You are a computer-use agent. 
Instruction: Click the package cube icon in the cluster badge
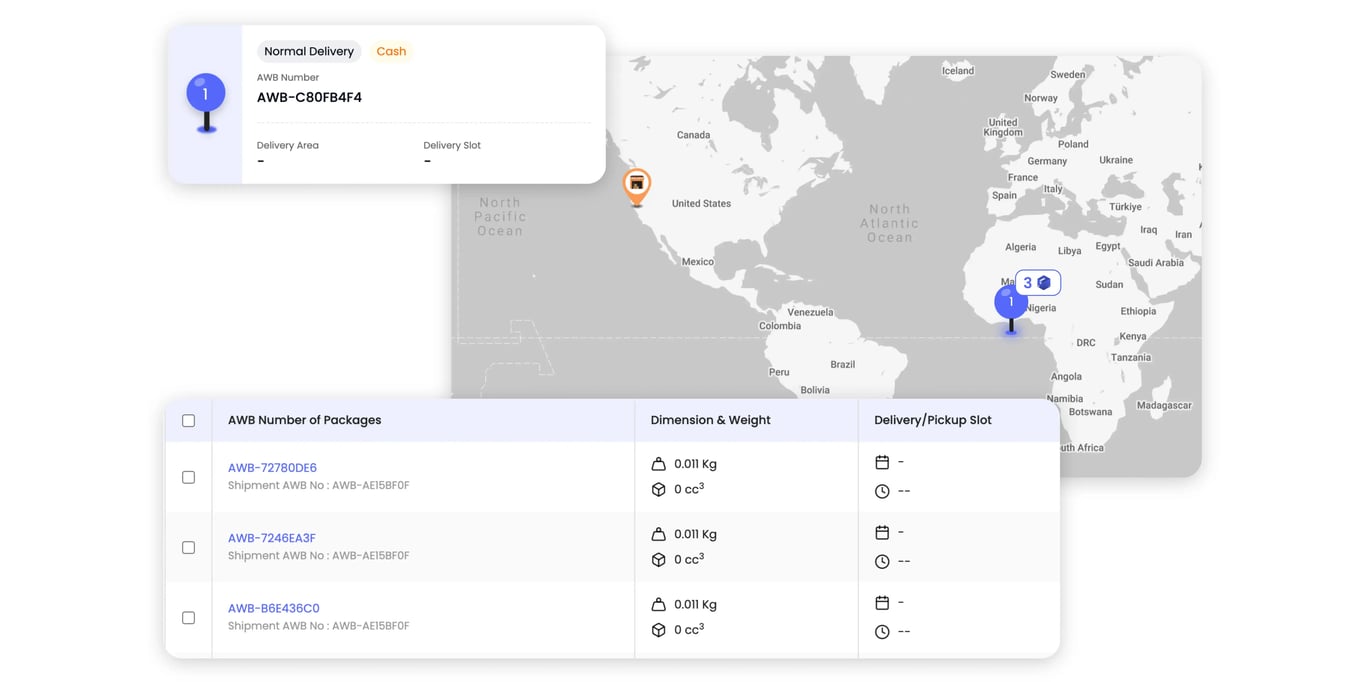(x=1044, y=282)
